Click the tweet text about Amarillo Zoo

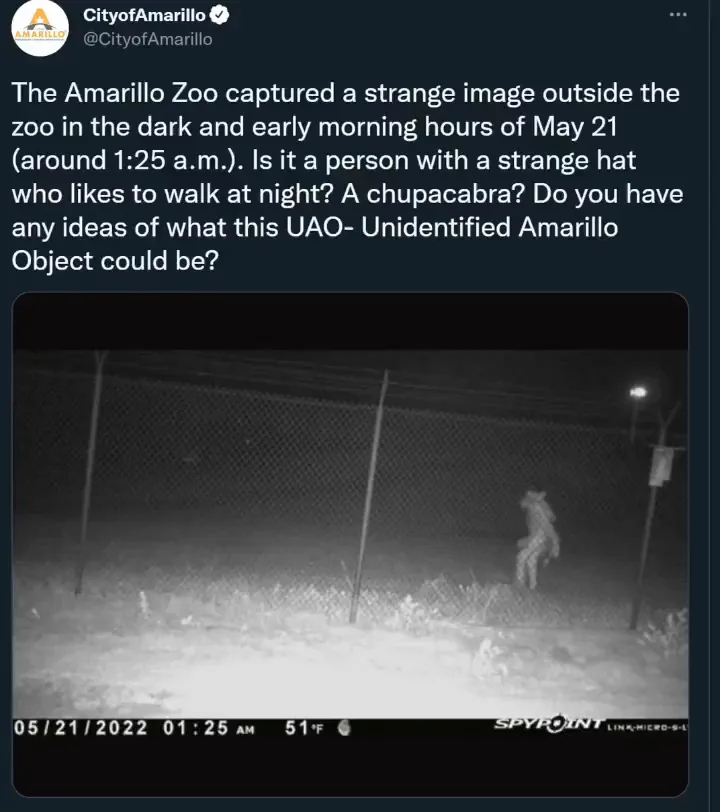pos(347,177)
